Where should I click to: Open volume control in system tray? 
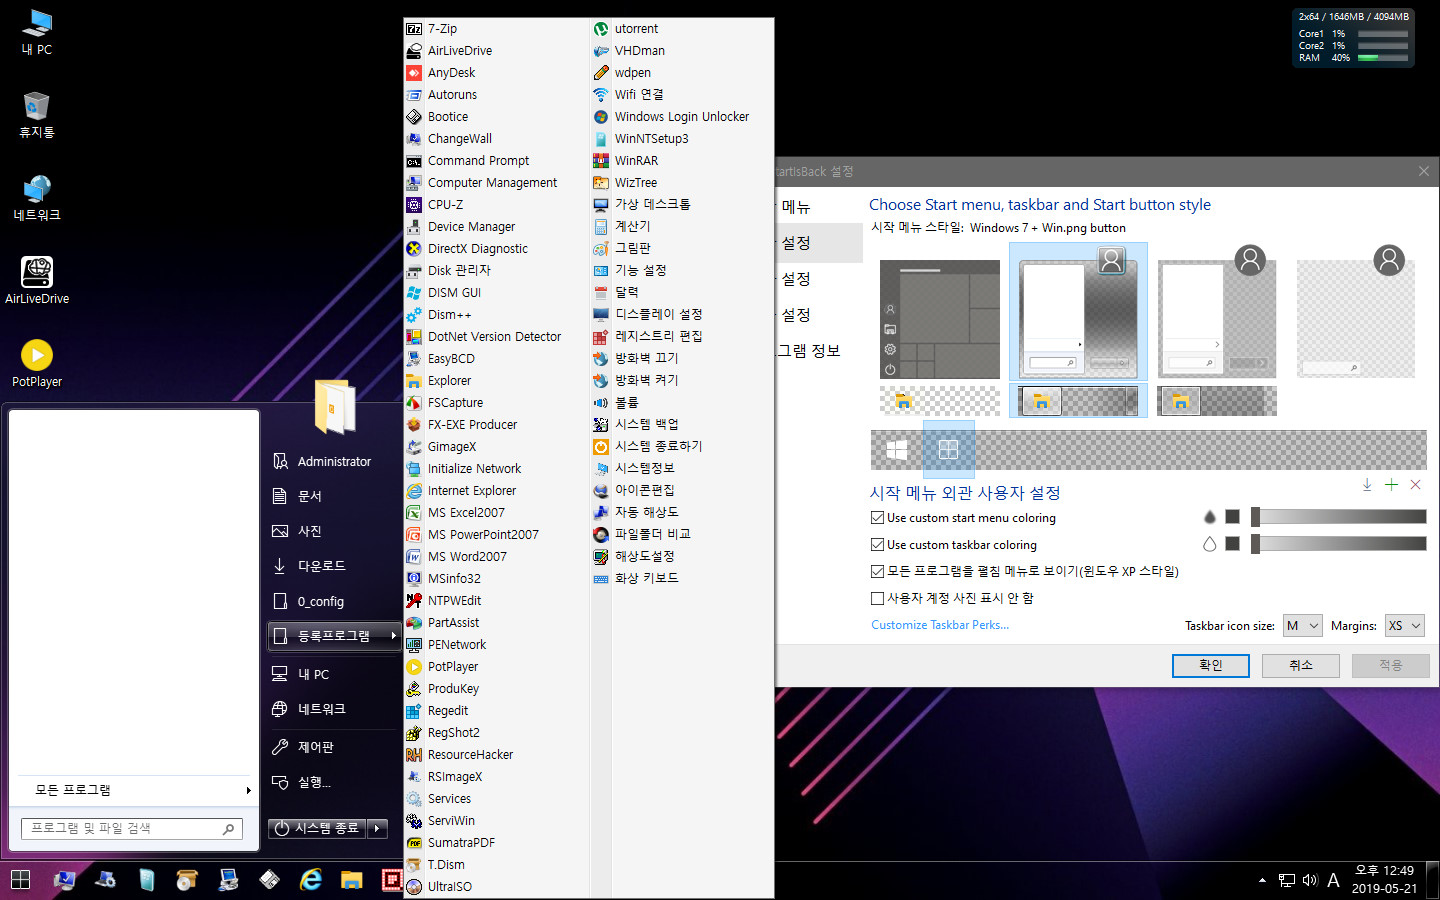click(1310, 880)
